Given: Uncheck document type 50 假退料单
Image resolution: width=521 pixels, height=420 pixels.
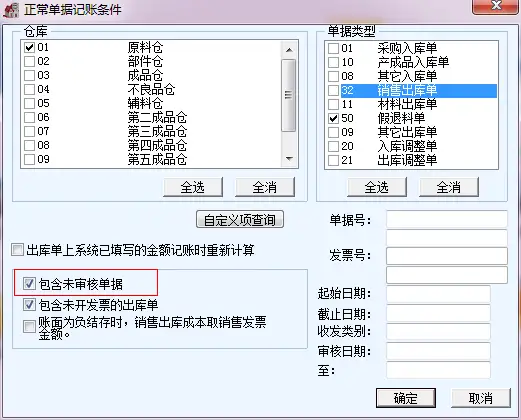Looking at the screenshot, I should pos(333,118).
